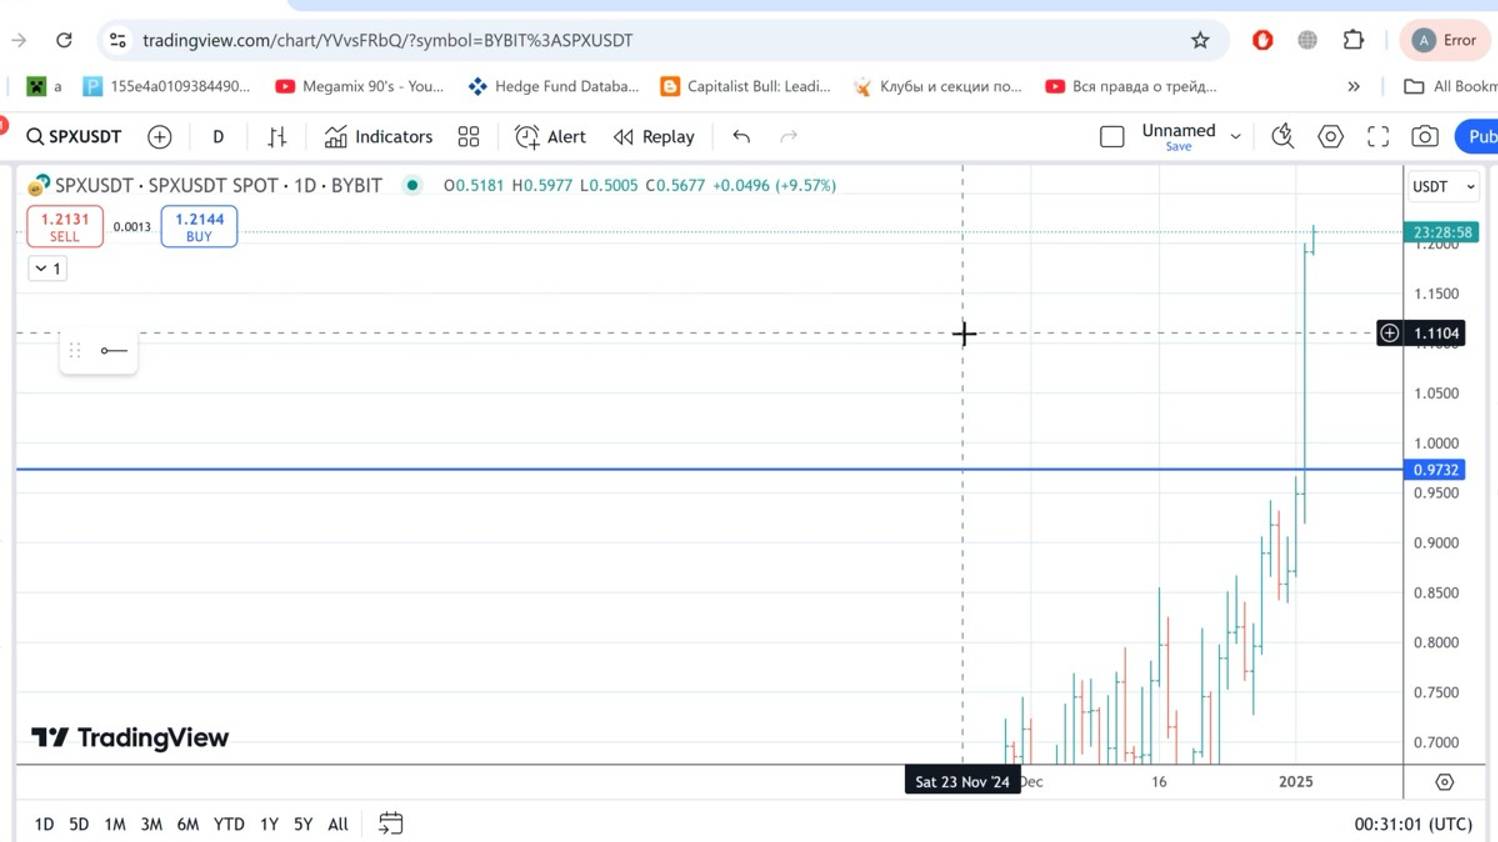
Task: Open Go to date calendar icon
Action: [x=391, y=824]
